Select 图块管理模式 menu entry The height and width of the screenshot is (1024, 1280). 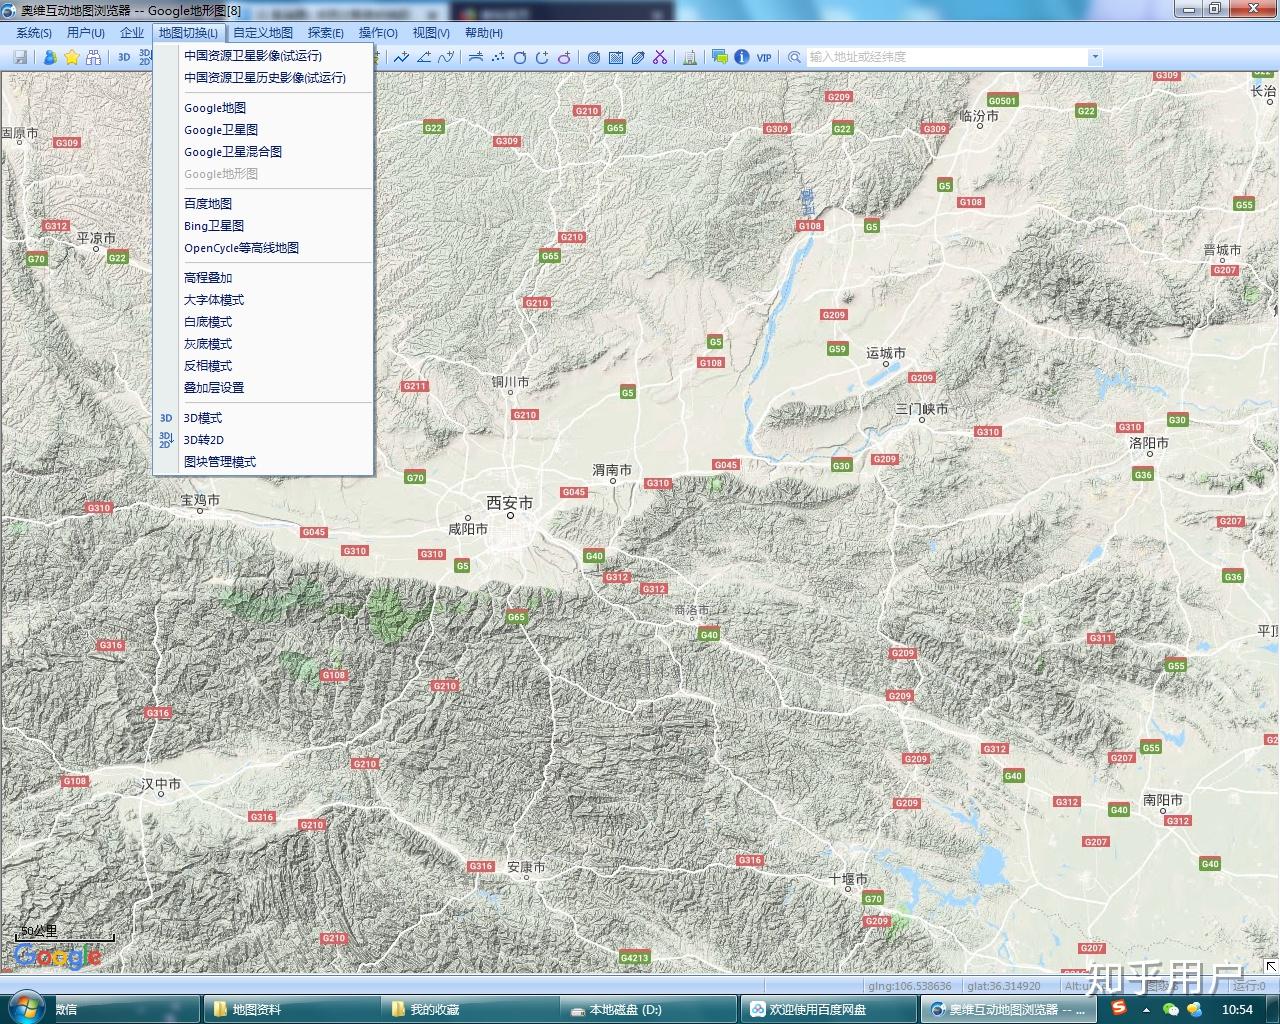(x=220, y=462)
